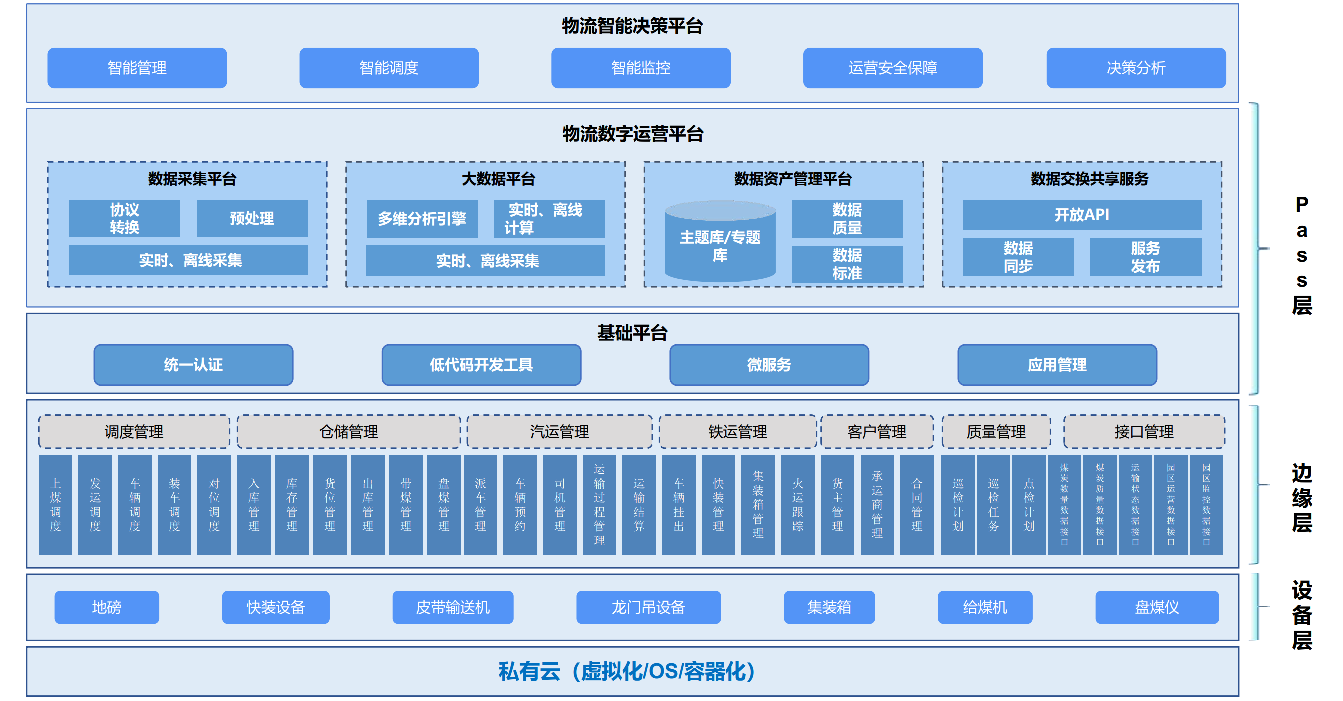Select the 仓储管理 category header
The height and width of the screenshot is (701, 1343).
pos(348,432)
